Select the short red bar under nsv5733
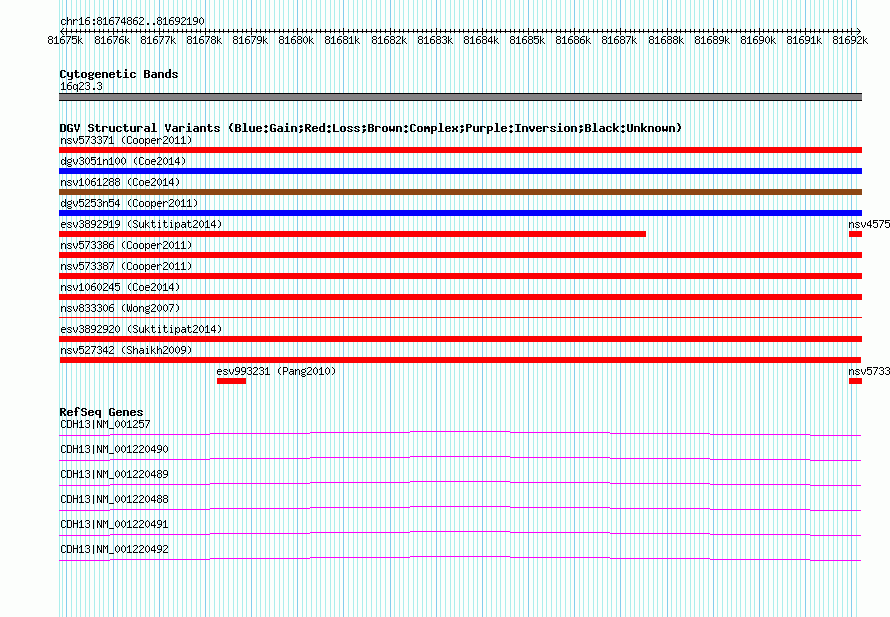This screenshot has width=890, height=617. 855,381
